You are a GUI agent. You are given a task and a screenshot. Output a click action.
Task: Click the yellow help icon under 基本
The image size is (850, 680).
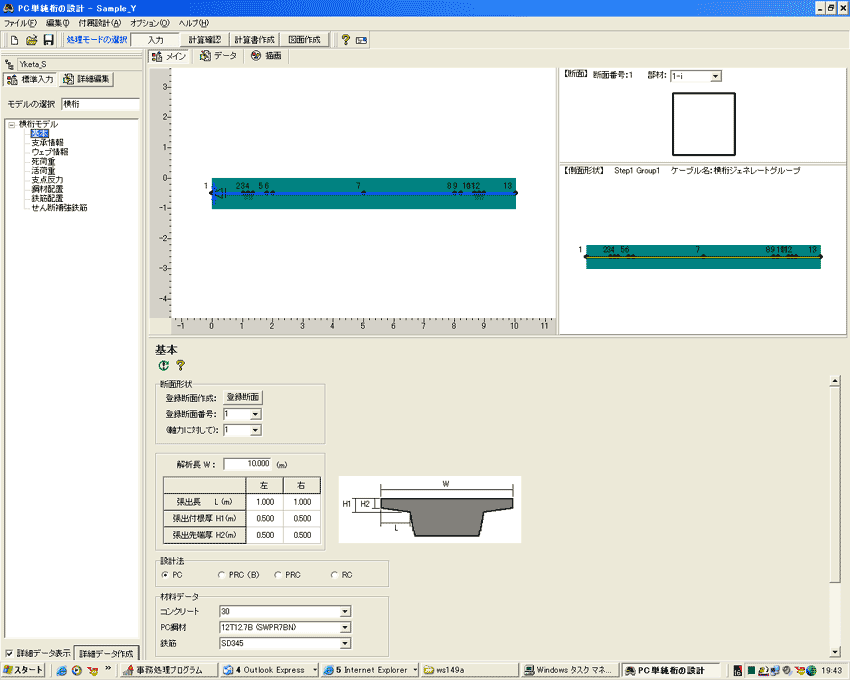[x=181, y=365]
